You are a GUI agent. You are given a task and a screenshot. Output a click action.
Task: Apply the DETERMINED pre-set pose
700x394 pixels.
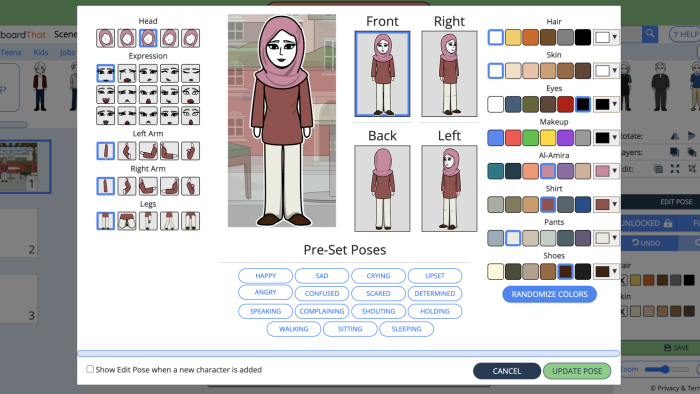(435, 294)
